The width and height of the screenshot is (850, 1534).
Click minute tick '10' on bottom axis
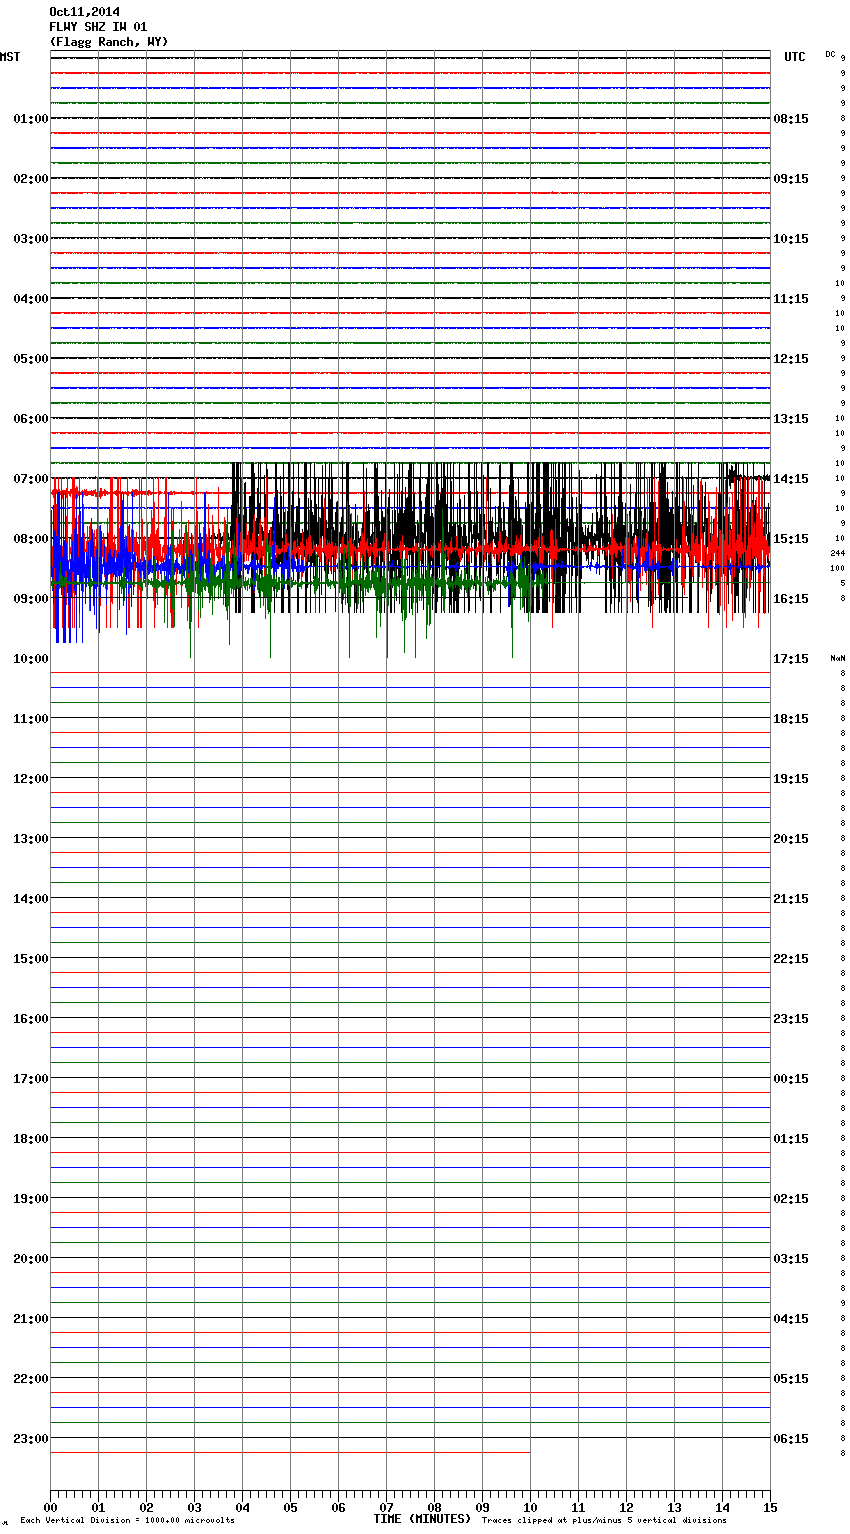tap(530, 1507)
